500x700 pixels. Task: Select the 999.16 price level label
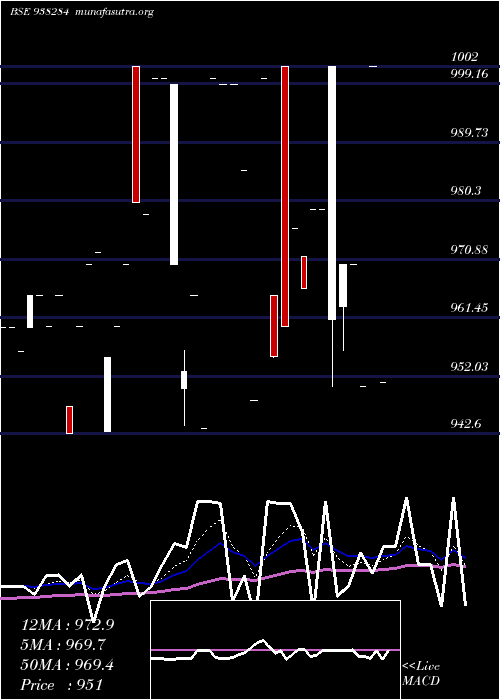click(469, 74)
